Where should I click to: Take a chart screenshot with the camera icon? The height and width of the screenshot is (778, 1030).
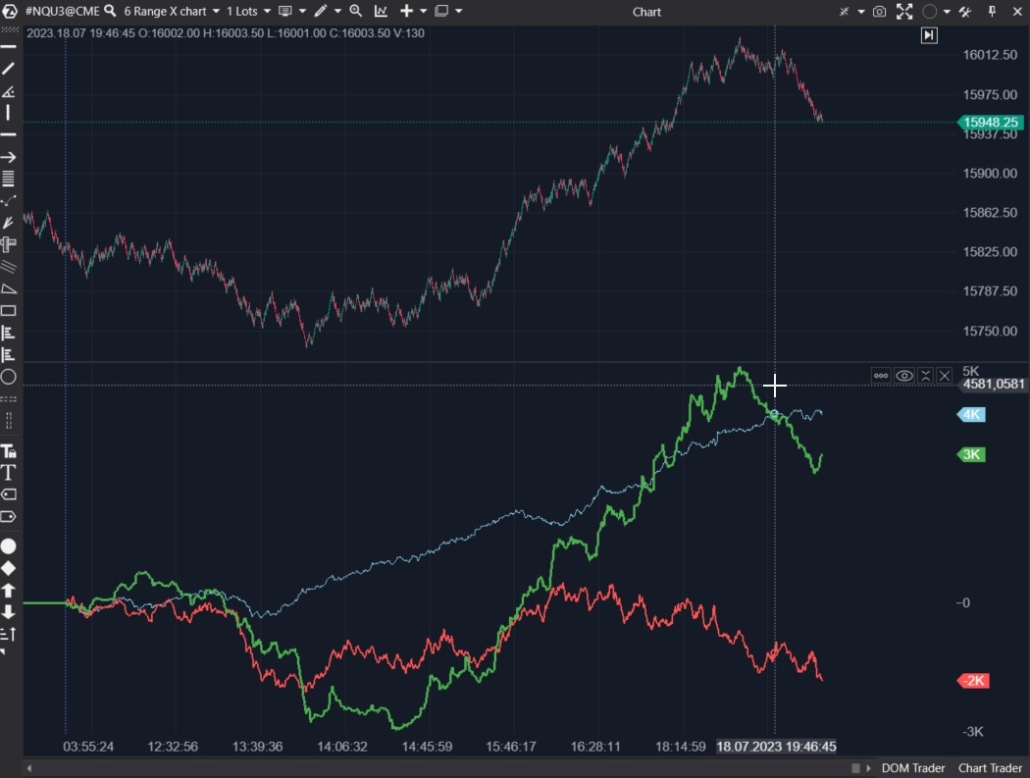point(880,11)
